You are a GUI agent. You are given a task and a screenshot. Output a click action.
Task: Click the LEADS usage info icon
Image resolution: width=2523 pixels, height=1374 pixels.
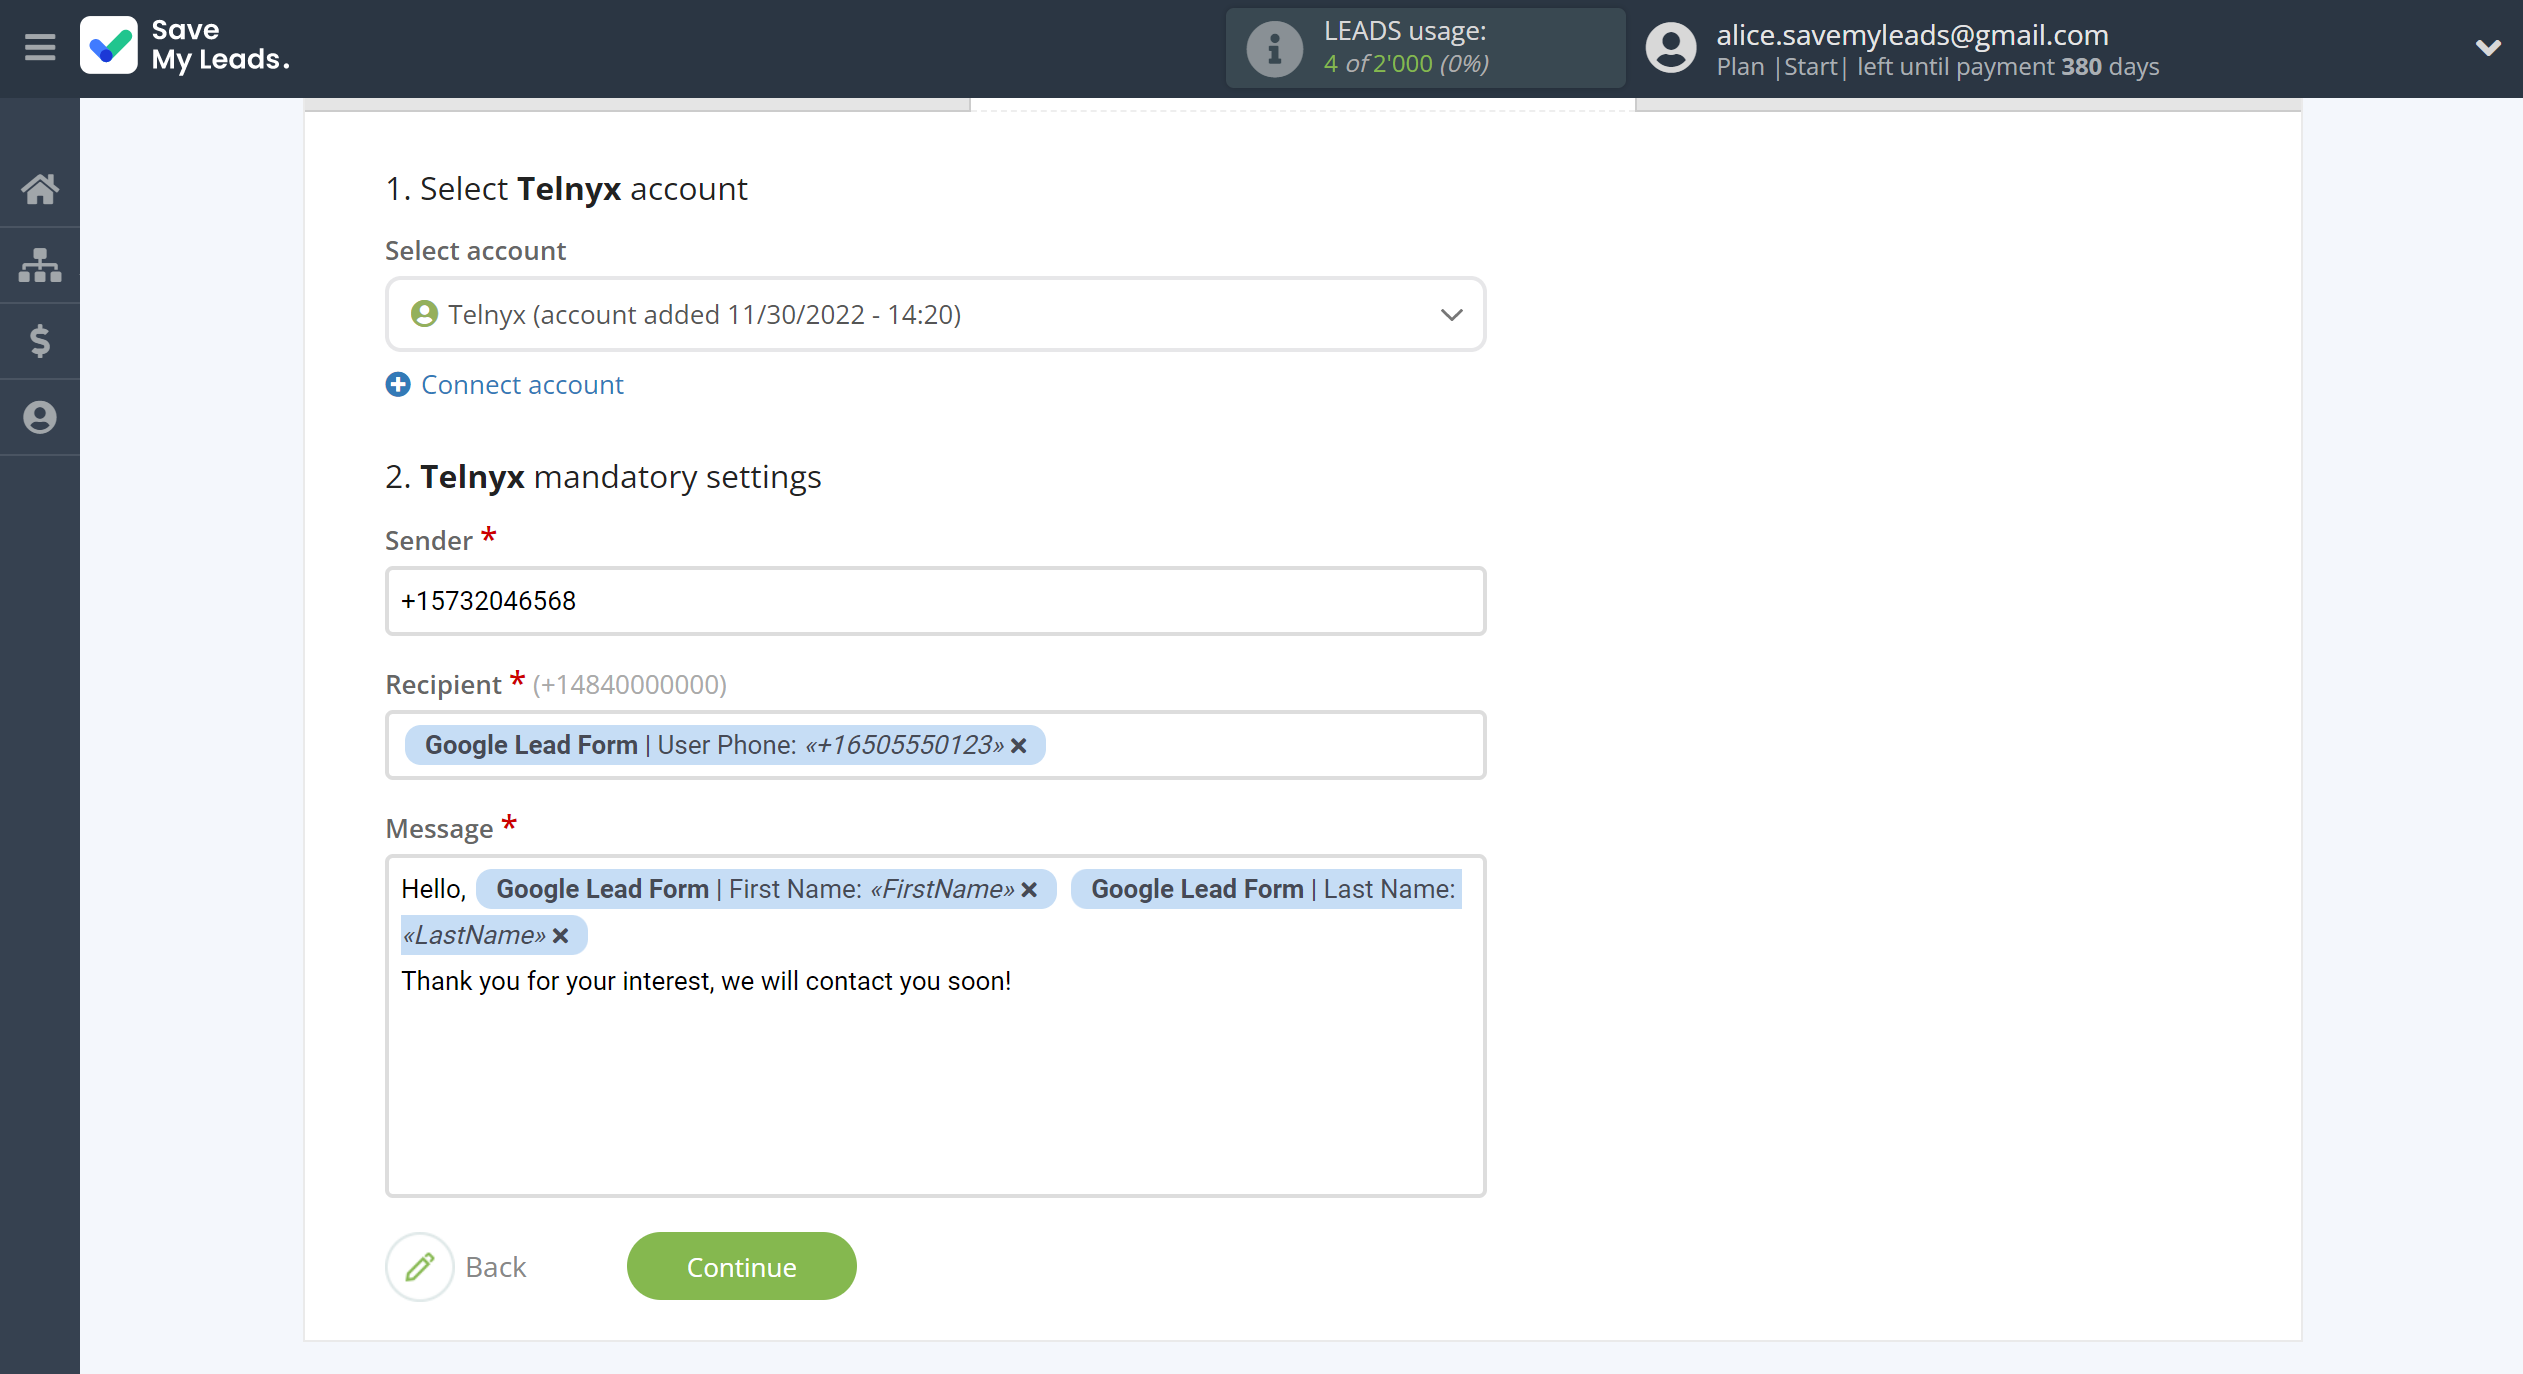point(1274,48)
